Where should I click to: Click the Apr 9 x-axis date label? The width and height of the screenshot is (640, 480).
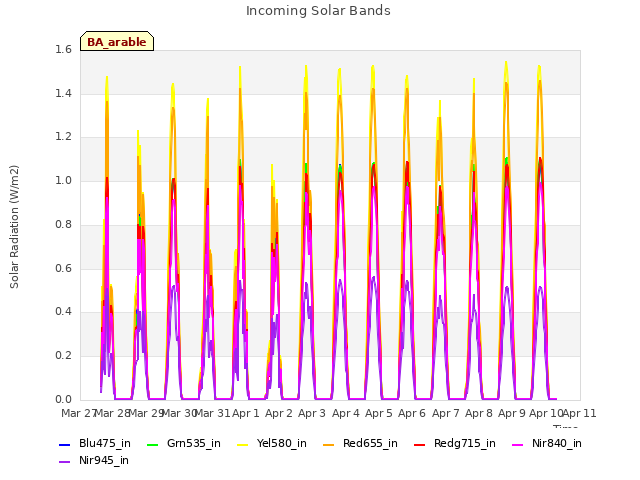click(512, 413)
